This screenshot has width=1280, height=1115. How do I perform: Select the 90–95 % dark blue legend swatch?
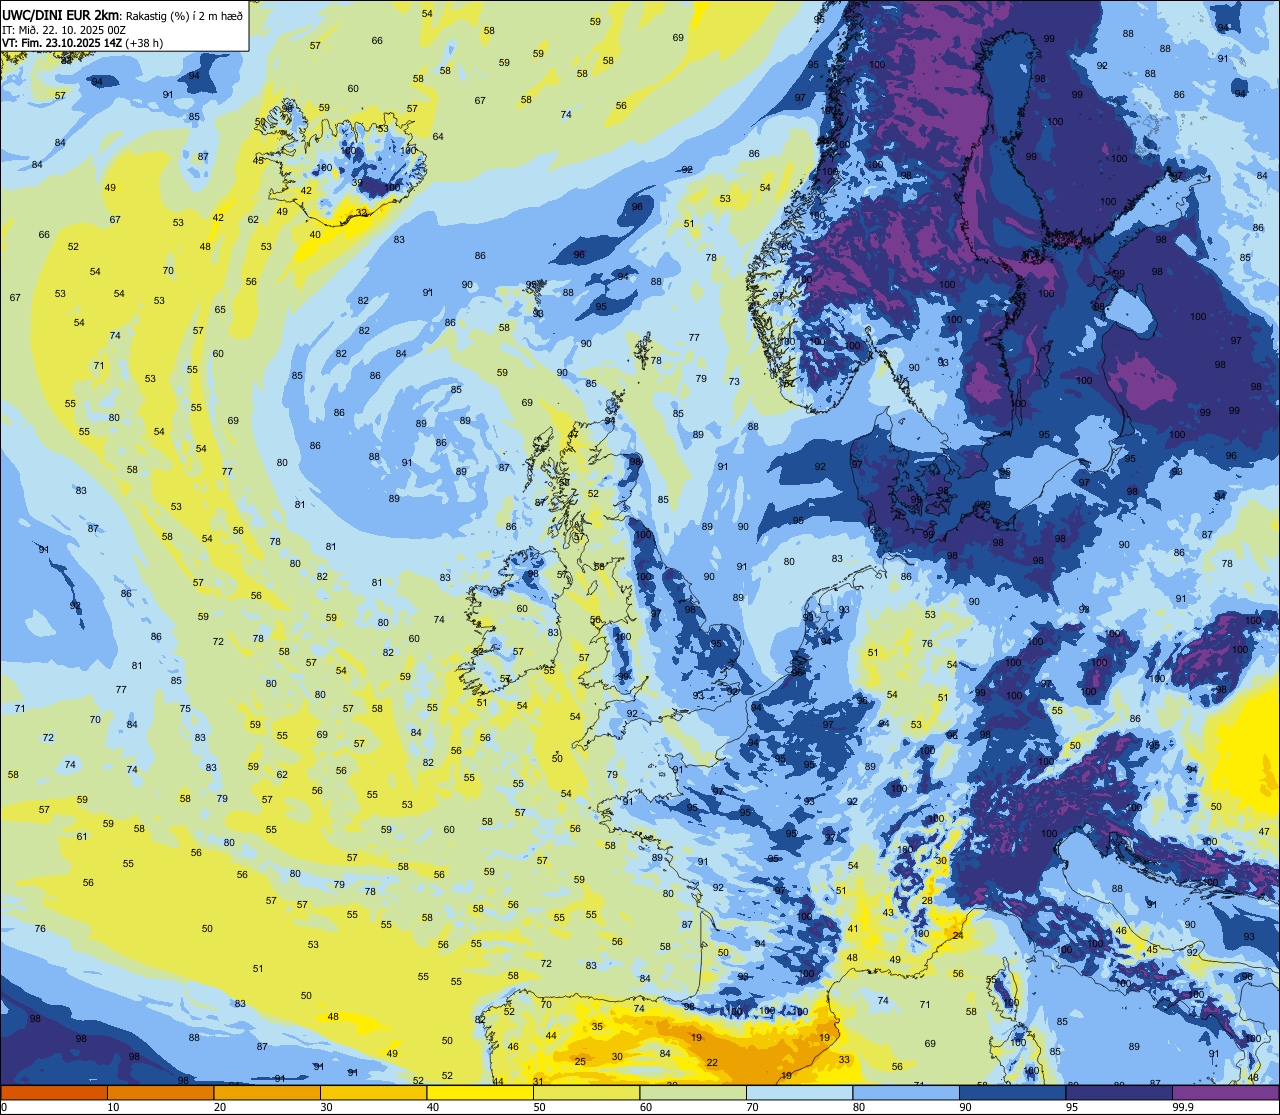pyautogui.click(x=1012, y=1093)
